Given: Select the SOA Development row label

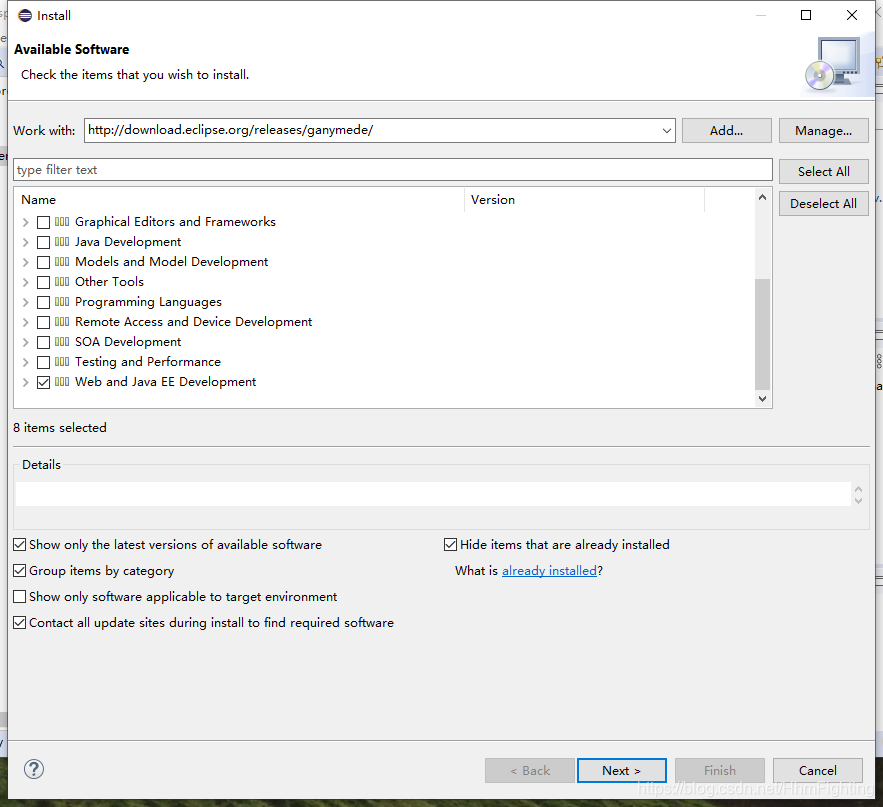Looking at the screenshot, I should (128, 342).
